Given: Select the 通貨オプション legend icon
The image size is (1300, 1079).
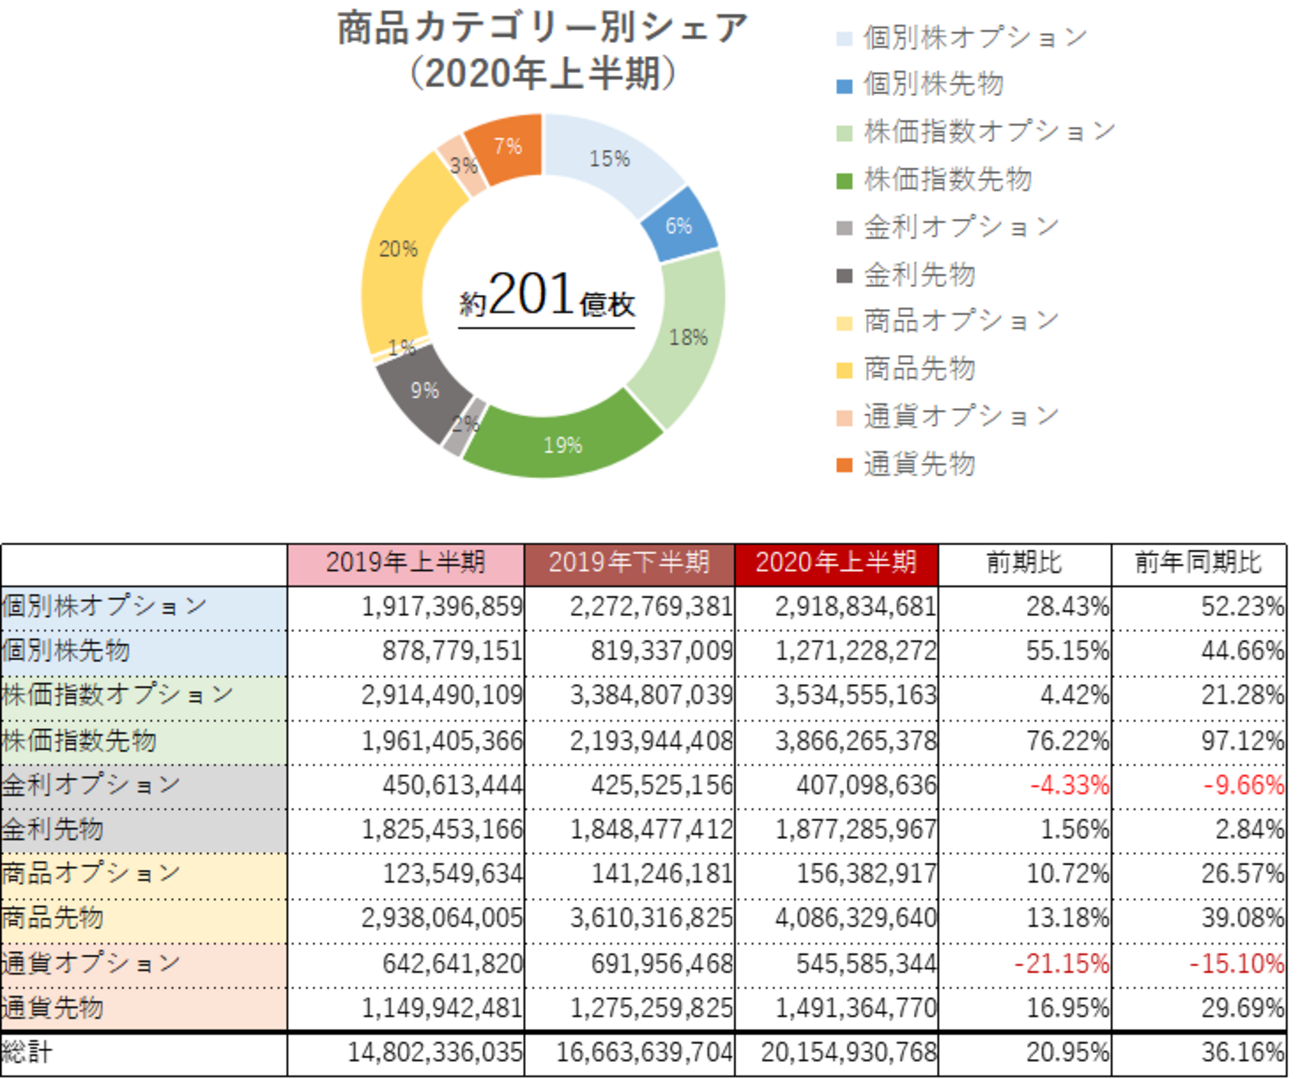Looking at the screenshot, I should (843, 416).
